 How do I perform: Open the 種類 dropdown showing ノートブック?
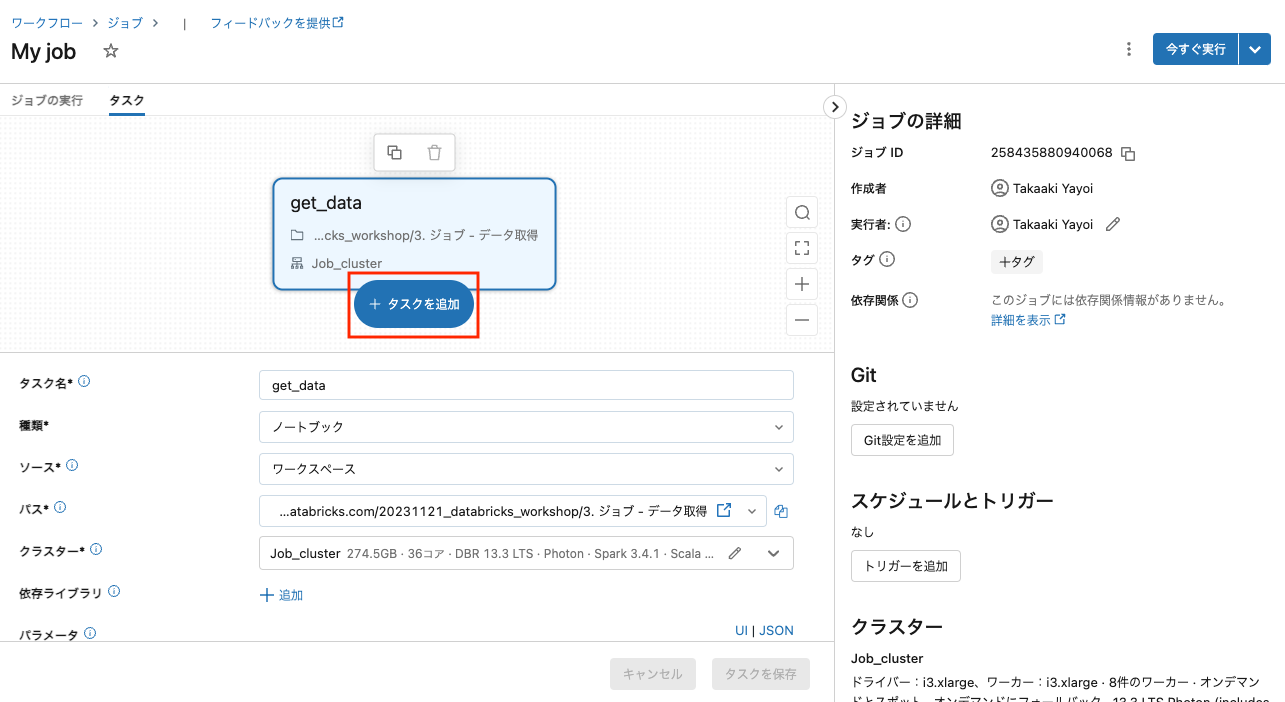pyautogui.click(x=526, y=427)
